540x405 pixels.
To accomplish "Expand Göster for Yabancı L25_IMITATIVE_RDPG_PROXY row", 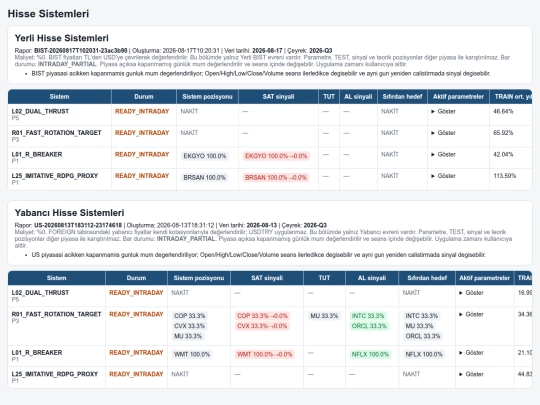I will pyautogui.click(x=471, y=374).
